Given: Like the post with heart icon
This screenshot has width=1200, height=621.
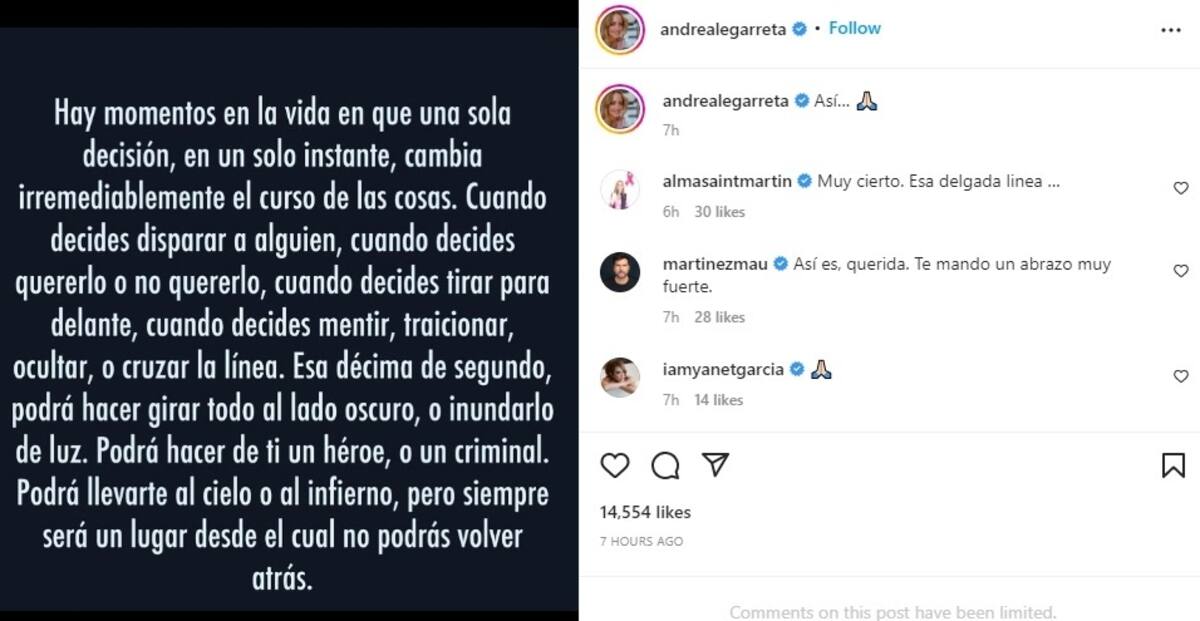Looking at the screenshot, I should [x=615, y=465].
